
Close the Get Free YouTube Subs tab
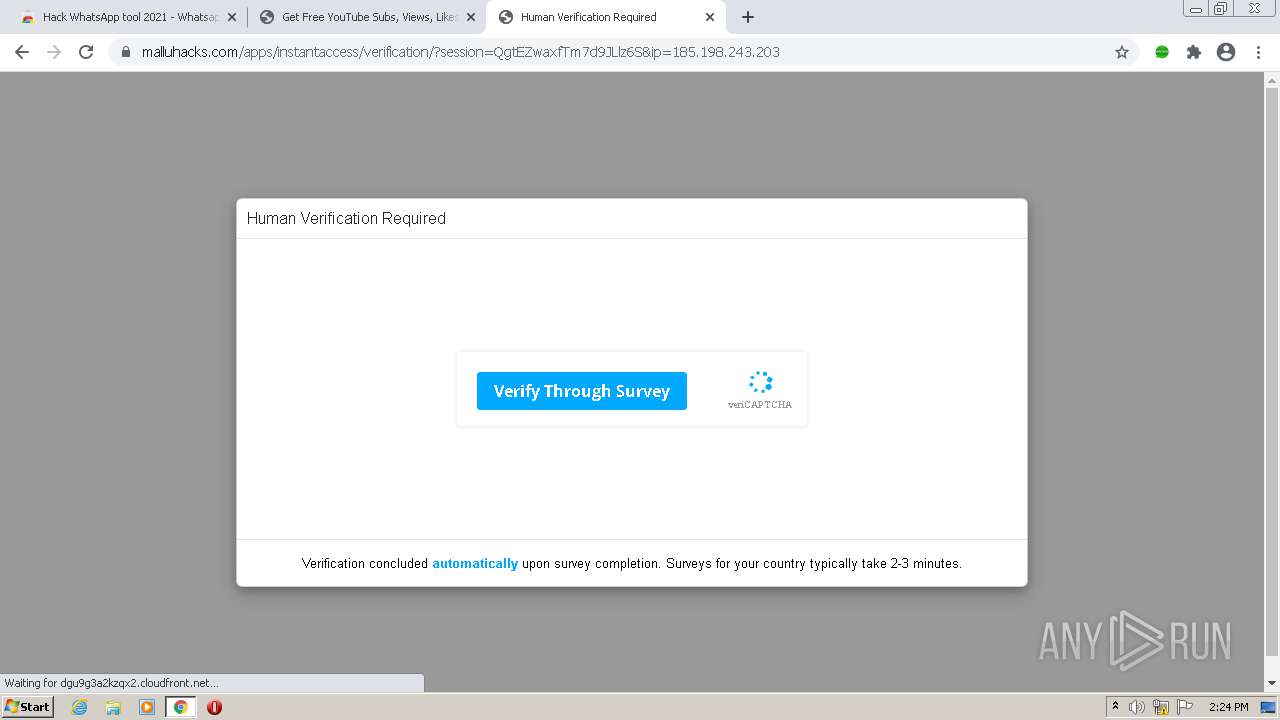point(471,17)
